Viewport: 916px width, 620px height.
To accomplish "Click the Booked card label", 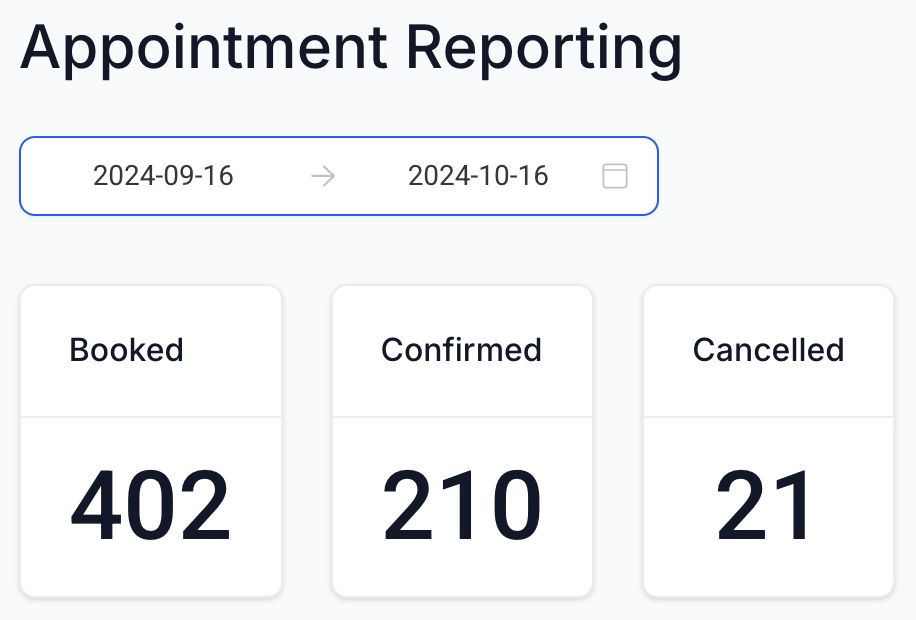I will tap(126, 350).
